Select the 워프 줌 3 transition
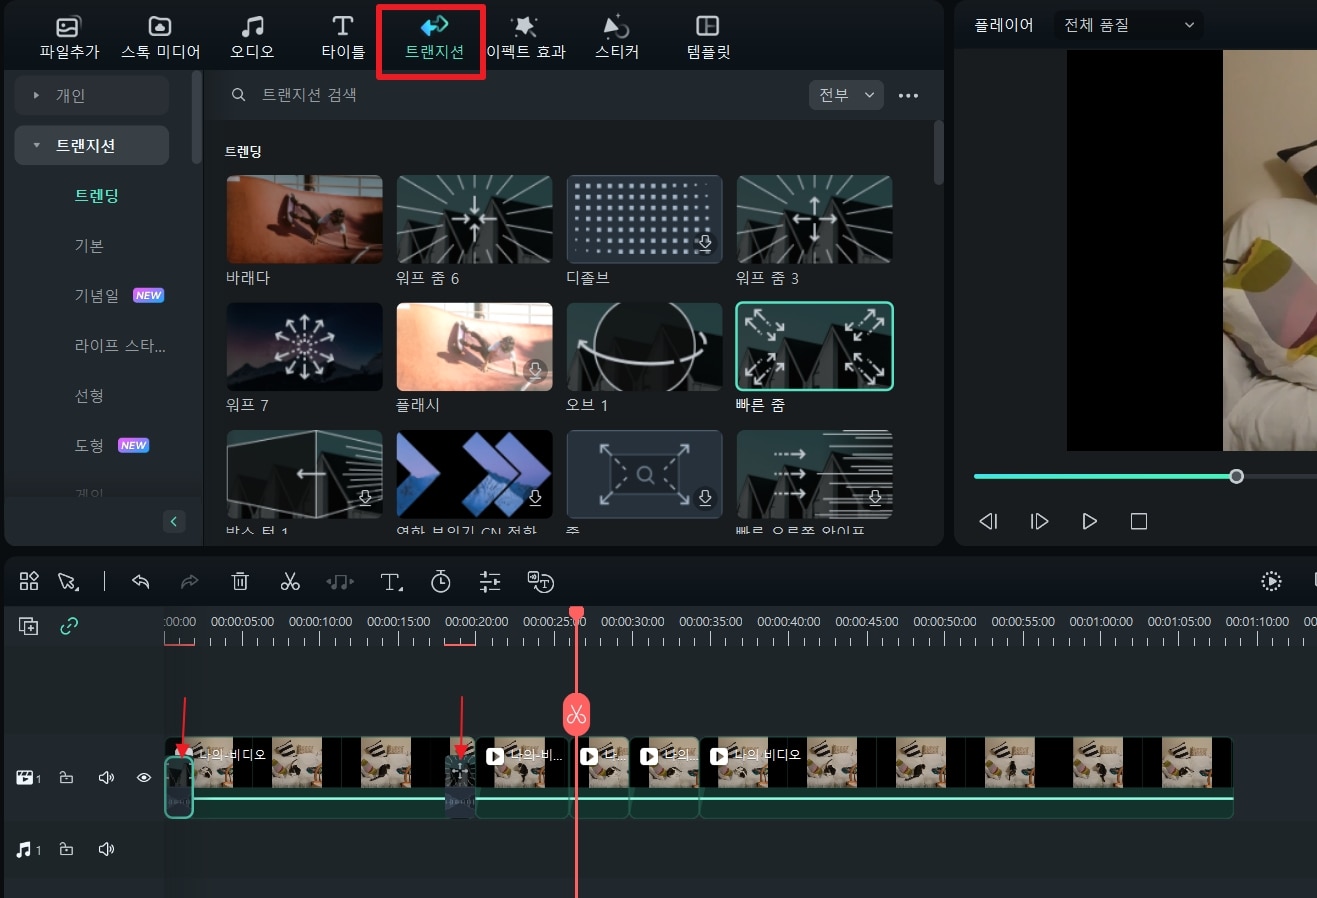The width and height of the screenshot is (1317, 898). point(814,219)
